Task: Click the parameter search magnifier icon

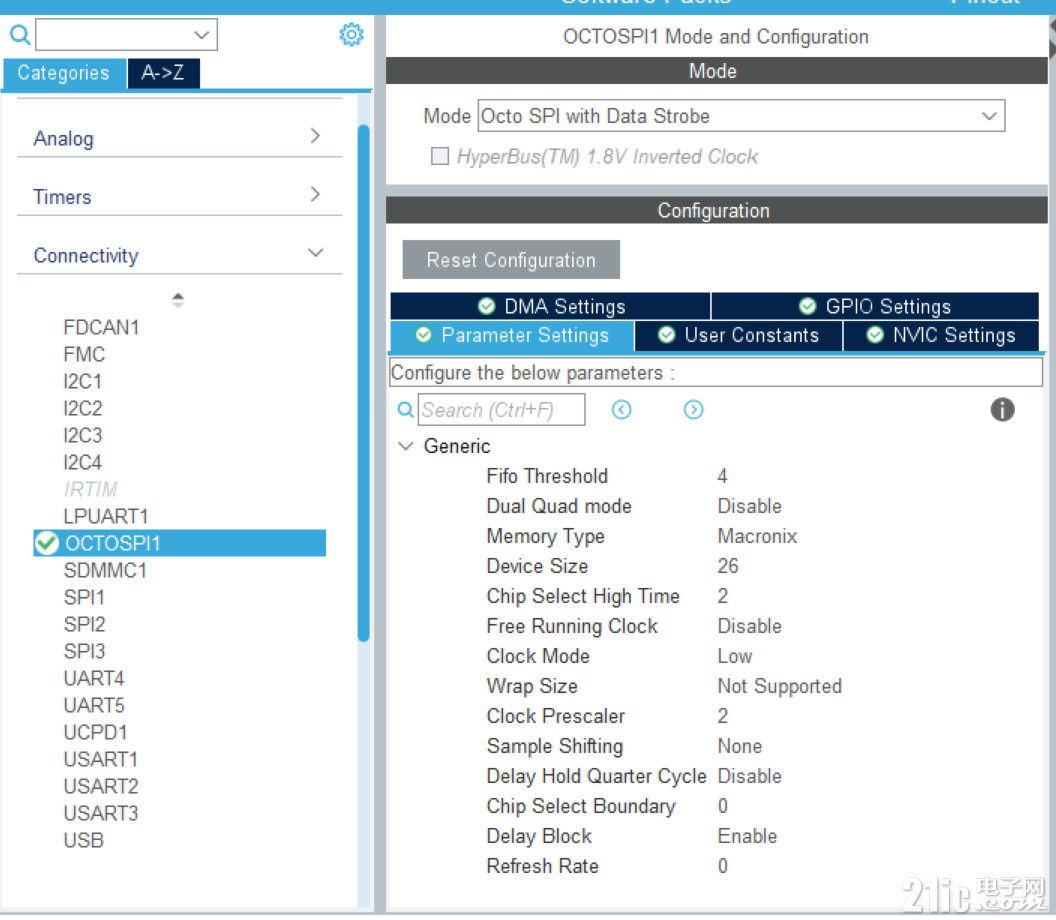Action: click(x=405, y=410)
